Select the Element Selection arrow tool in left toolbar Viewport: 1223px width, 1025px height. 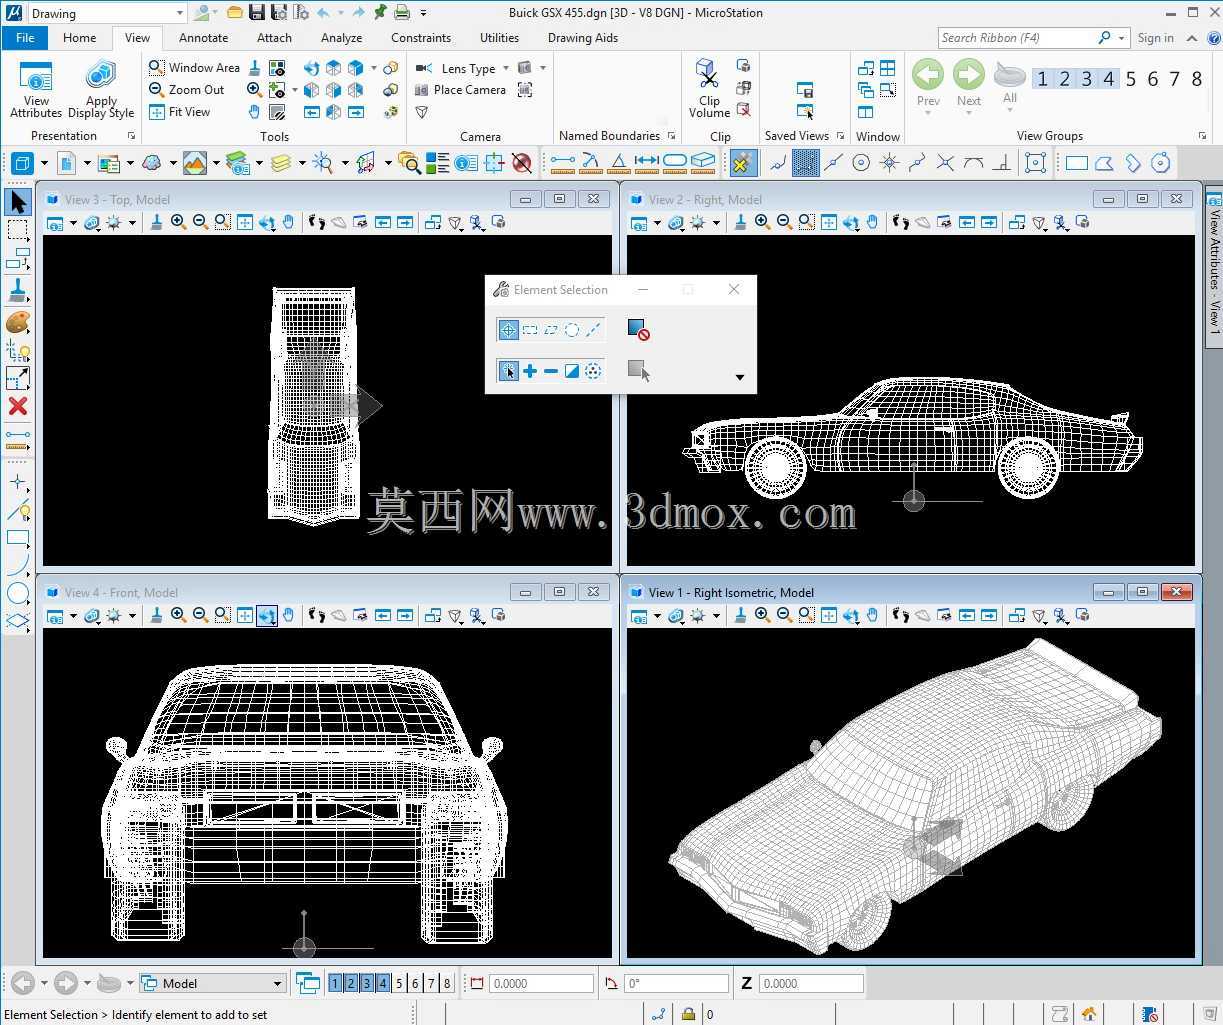pyautogui.click(x=18, y=202)
